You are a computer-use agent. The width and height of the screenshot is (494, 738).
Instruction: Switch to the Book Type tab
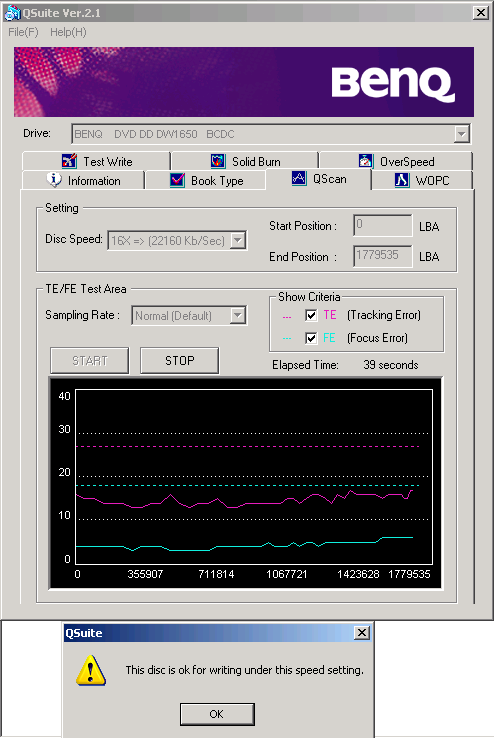tap(206, 180)
